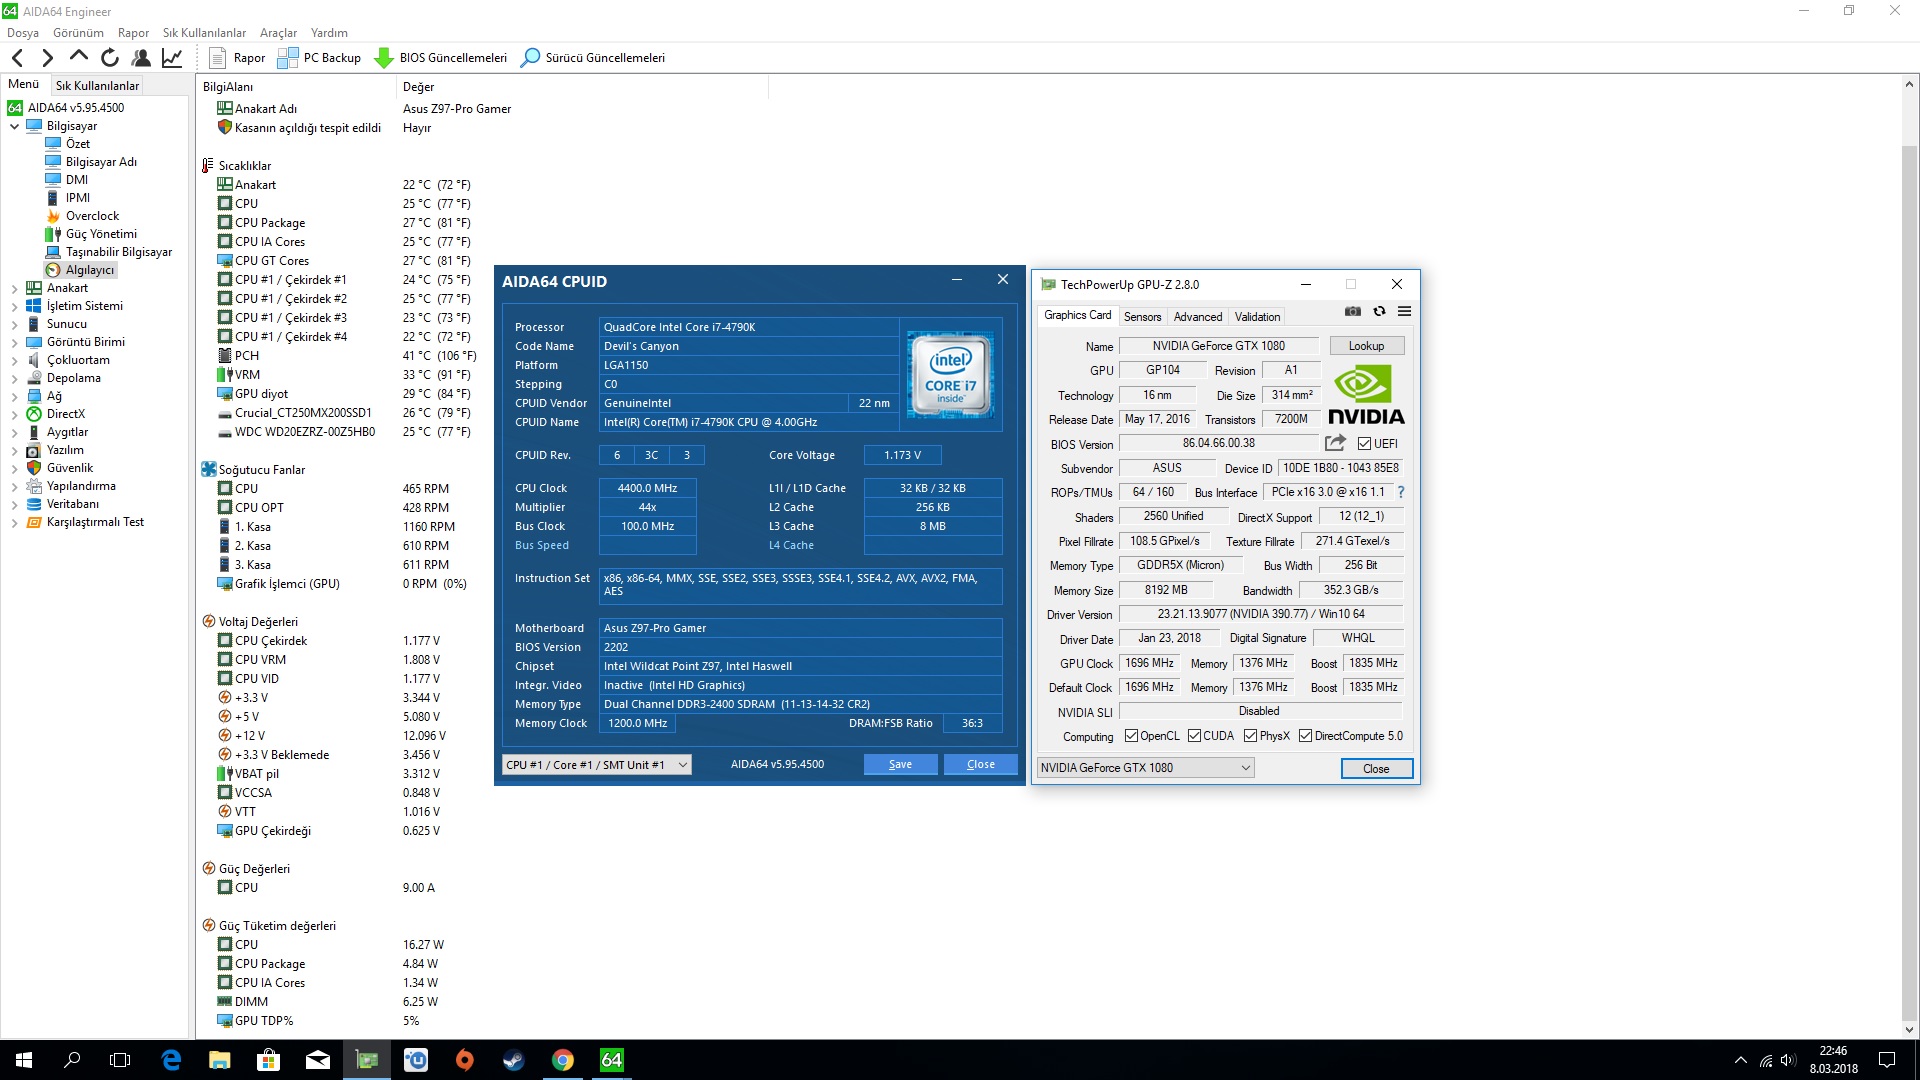Viewport: 1920px width, 1080px height.
Task: Toggle the OpenCL checkbox
Action: point(1131,736)
